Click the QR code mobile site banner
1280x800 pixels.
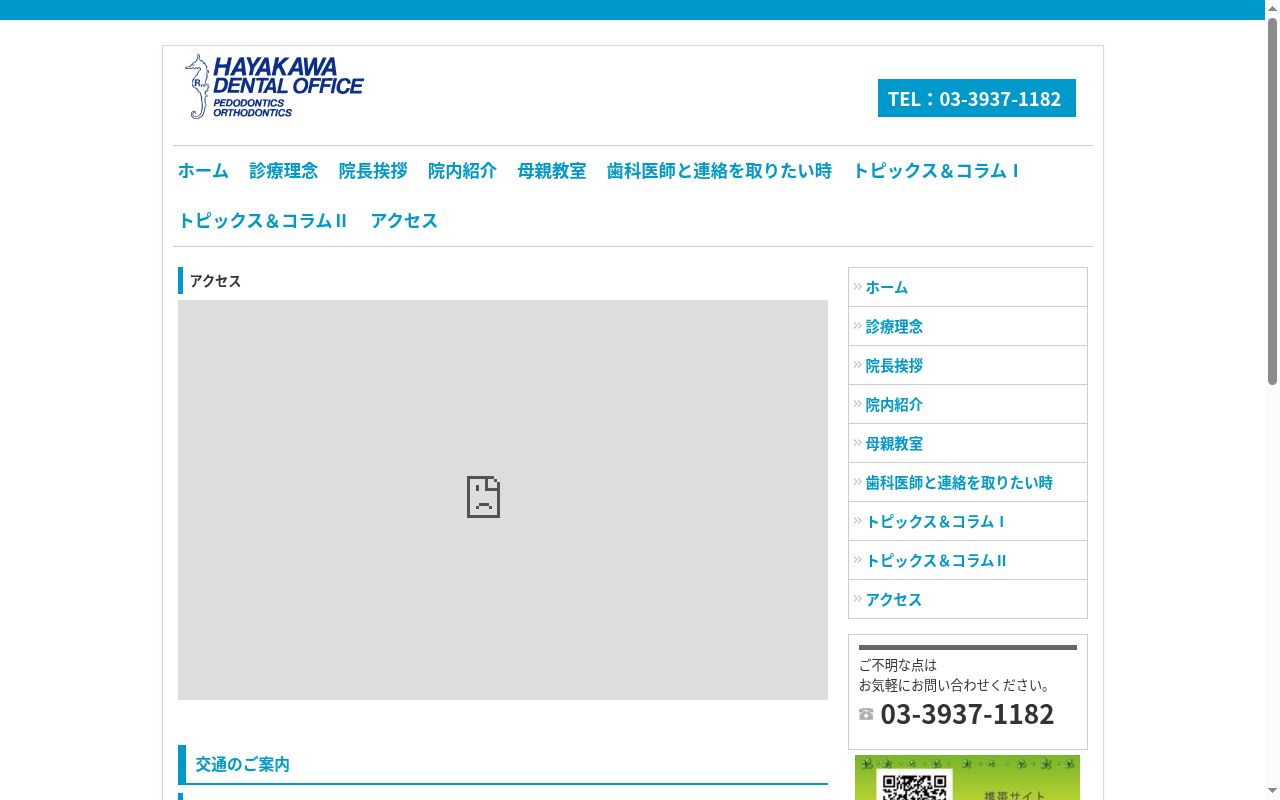click(x=967, y=778)
